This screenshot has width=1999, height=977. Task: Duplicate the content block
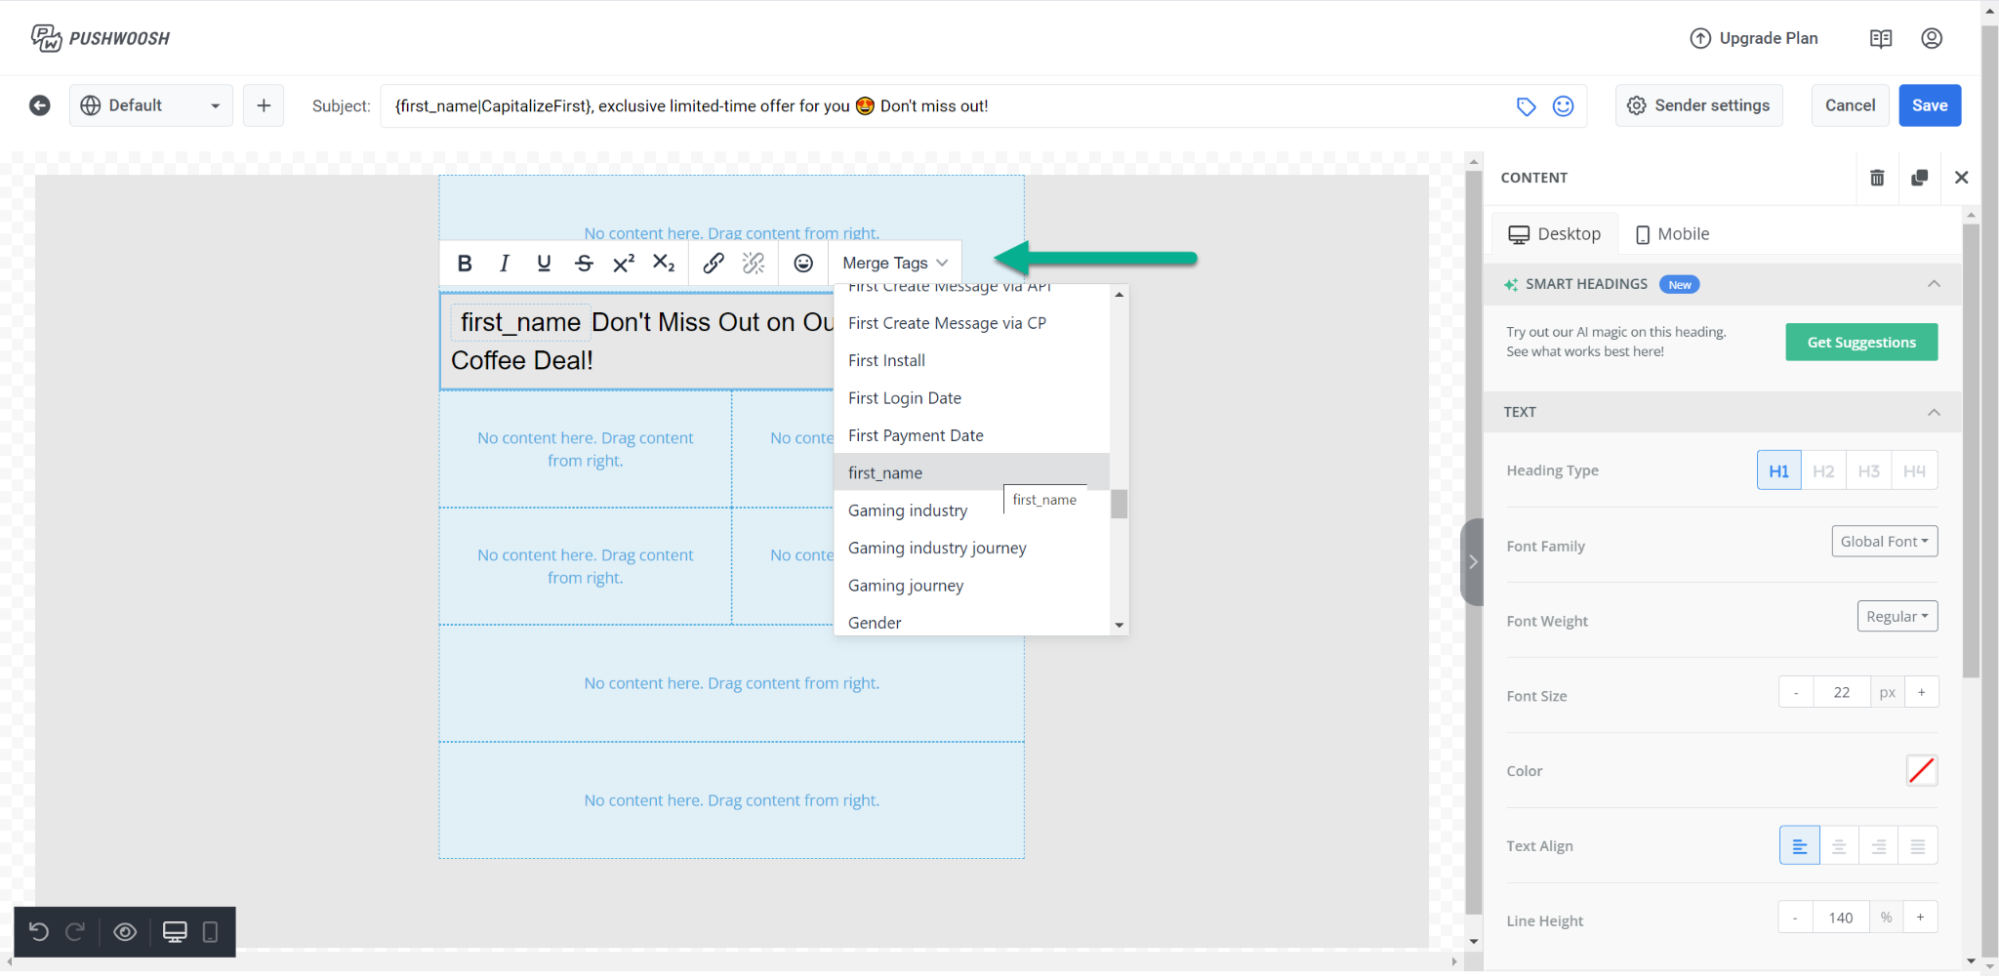point(1919,178)
